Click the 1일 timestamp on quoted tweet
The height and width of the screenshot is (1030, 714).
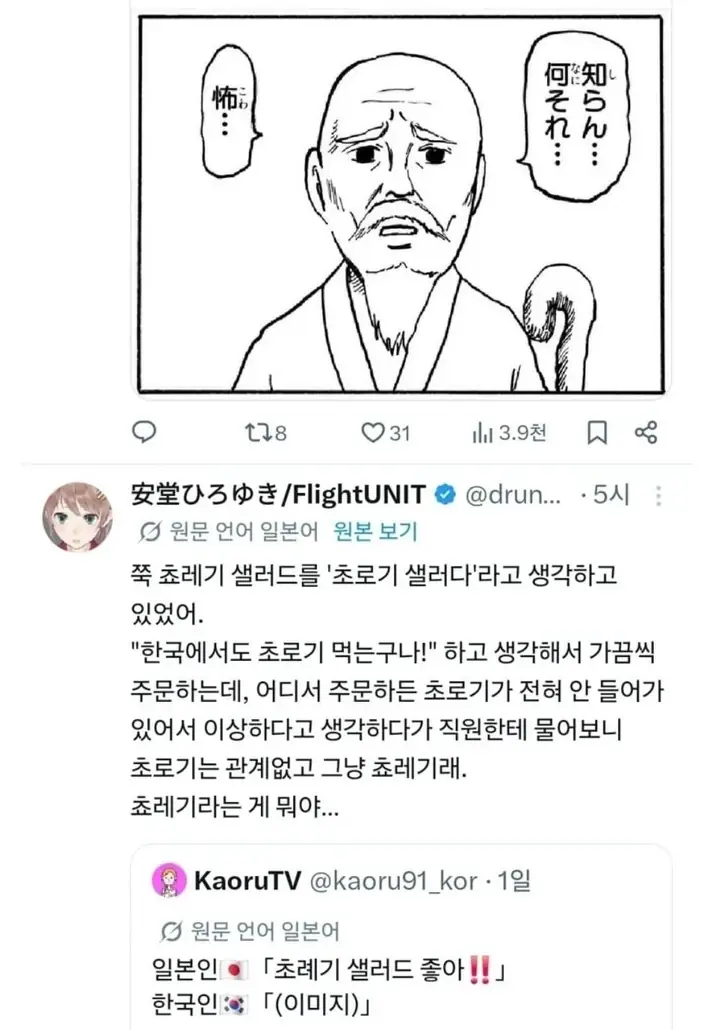514,880
